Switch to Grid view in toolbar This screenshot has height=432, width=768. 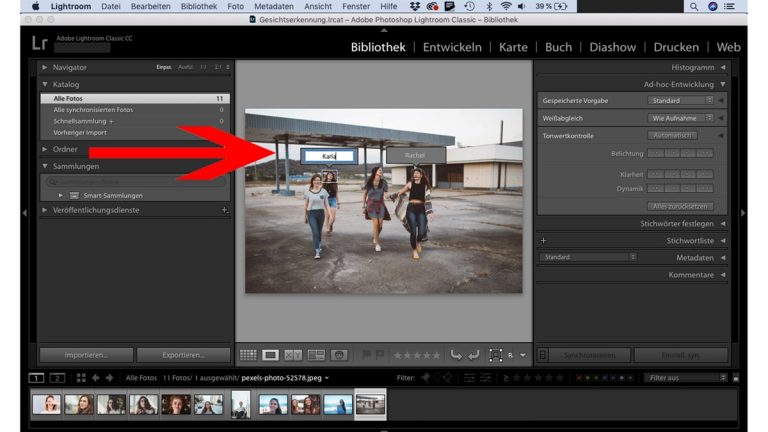pyautogui.click(x=248, y=354)
